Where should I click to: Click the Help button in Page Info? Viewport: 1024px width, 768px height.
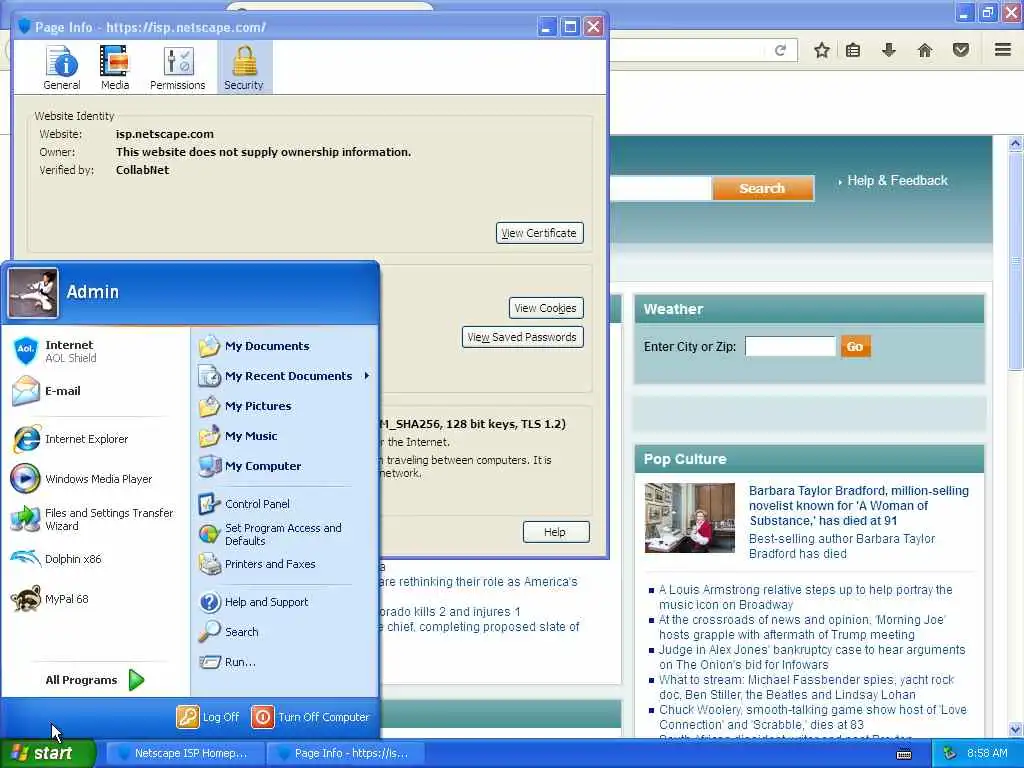[x=556, y=532]
